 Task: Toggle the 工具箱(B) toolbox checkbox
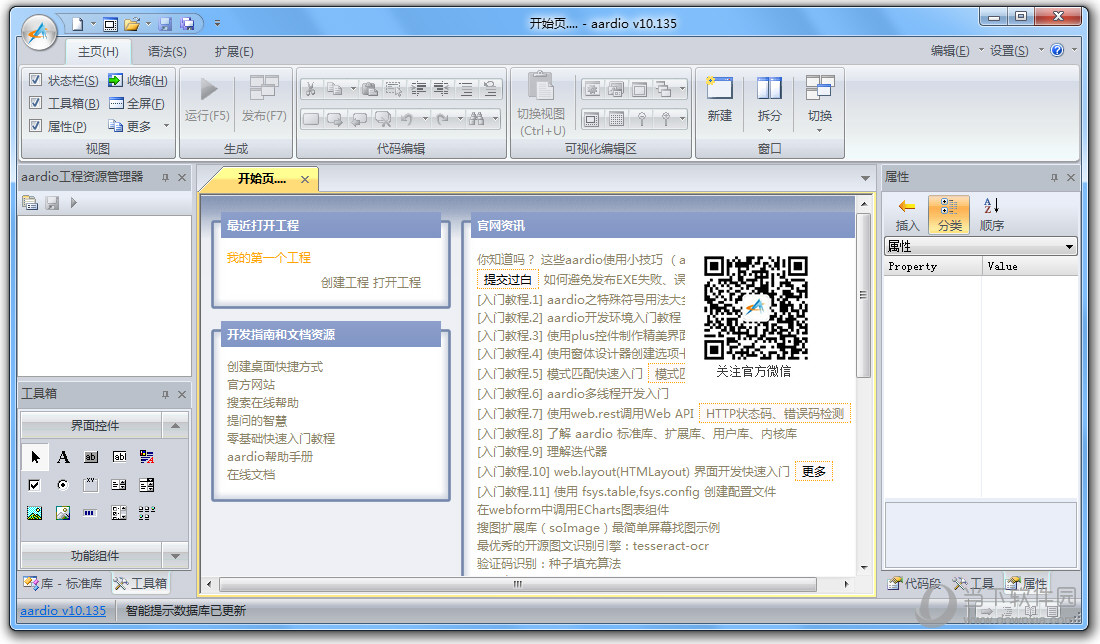tap(35, 103)
